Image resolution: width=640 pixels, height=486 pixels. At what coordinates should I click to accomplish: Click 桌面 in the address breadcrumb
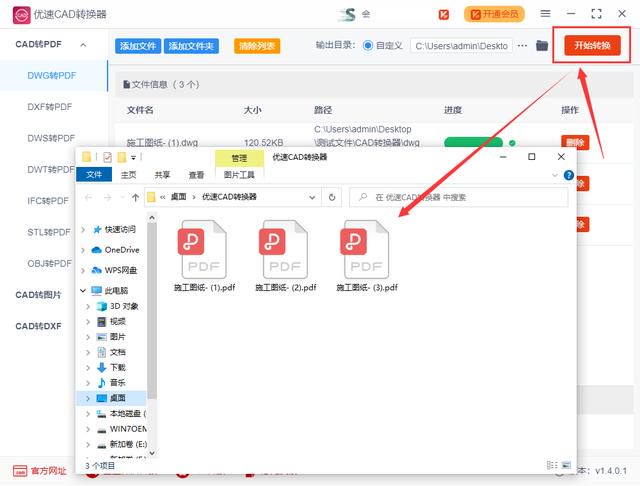click(178, 197)
